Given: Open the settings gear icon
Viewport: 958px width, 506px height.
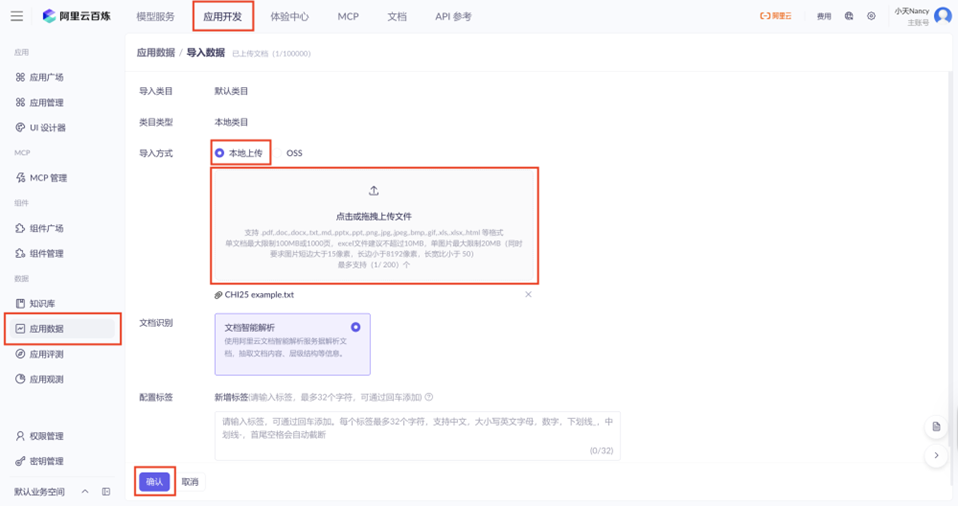Looking at the screenshot, I should click(871, 16).
